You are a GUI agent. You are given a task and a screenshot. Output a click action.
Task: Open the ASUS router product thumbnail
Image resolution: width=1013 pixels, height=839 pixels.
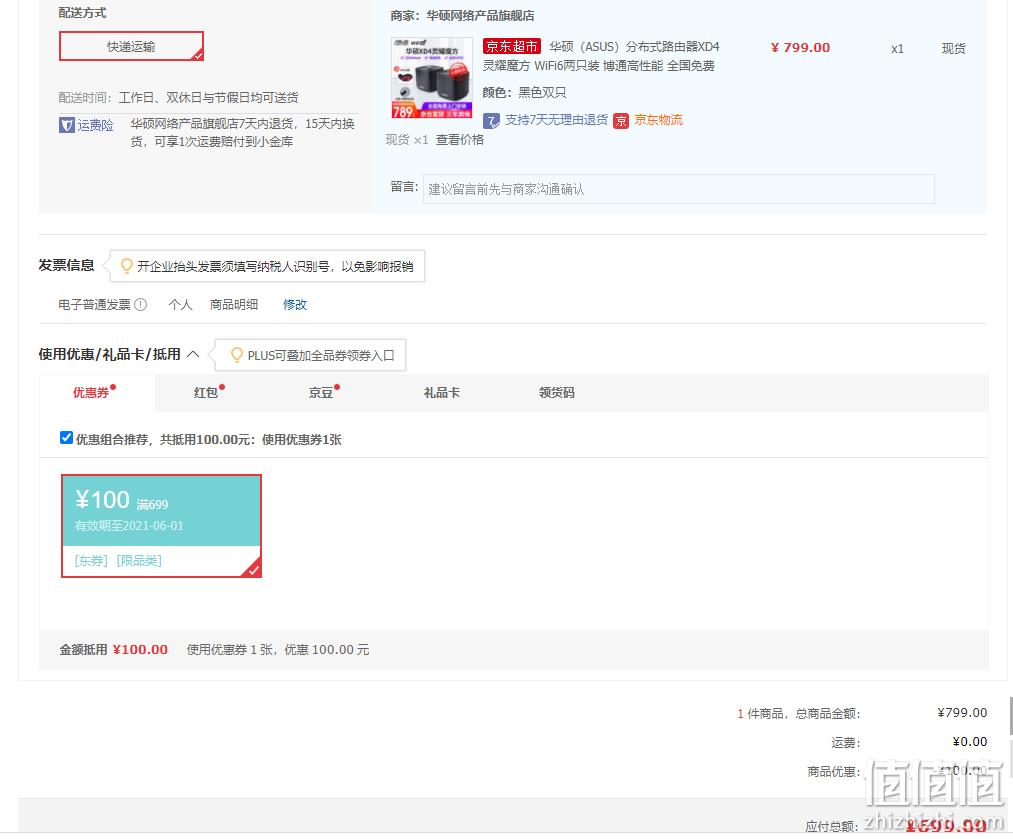[x=432, y=78]
